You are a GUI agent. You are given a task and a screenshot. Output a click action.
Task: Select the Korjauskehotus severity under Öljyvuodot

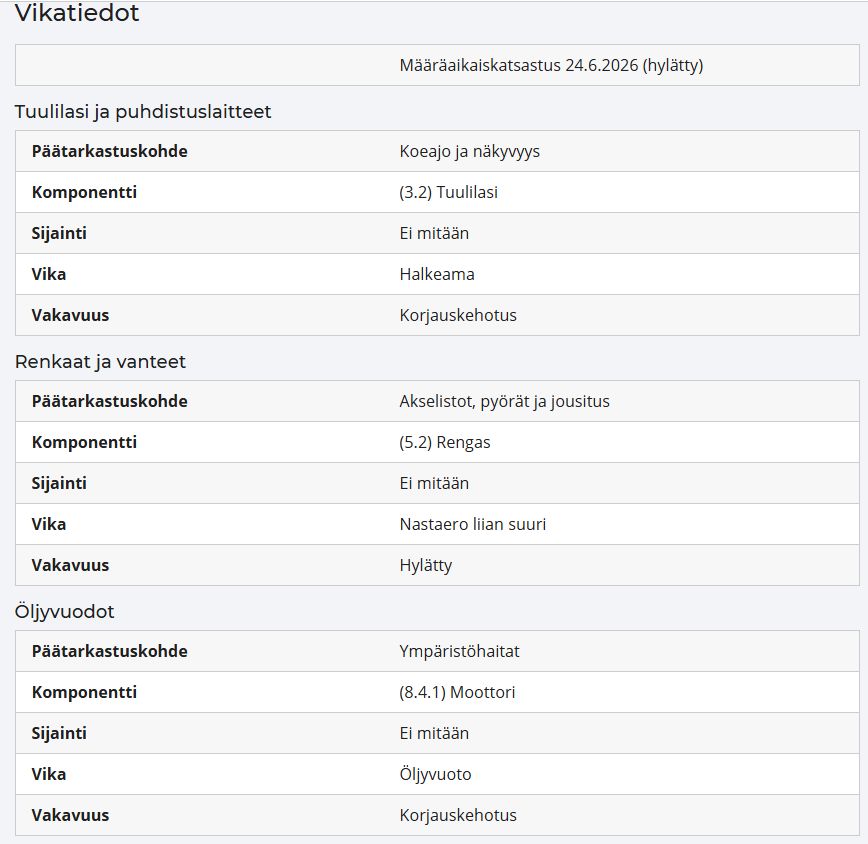pos(458,815)
